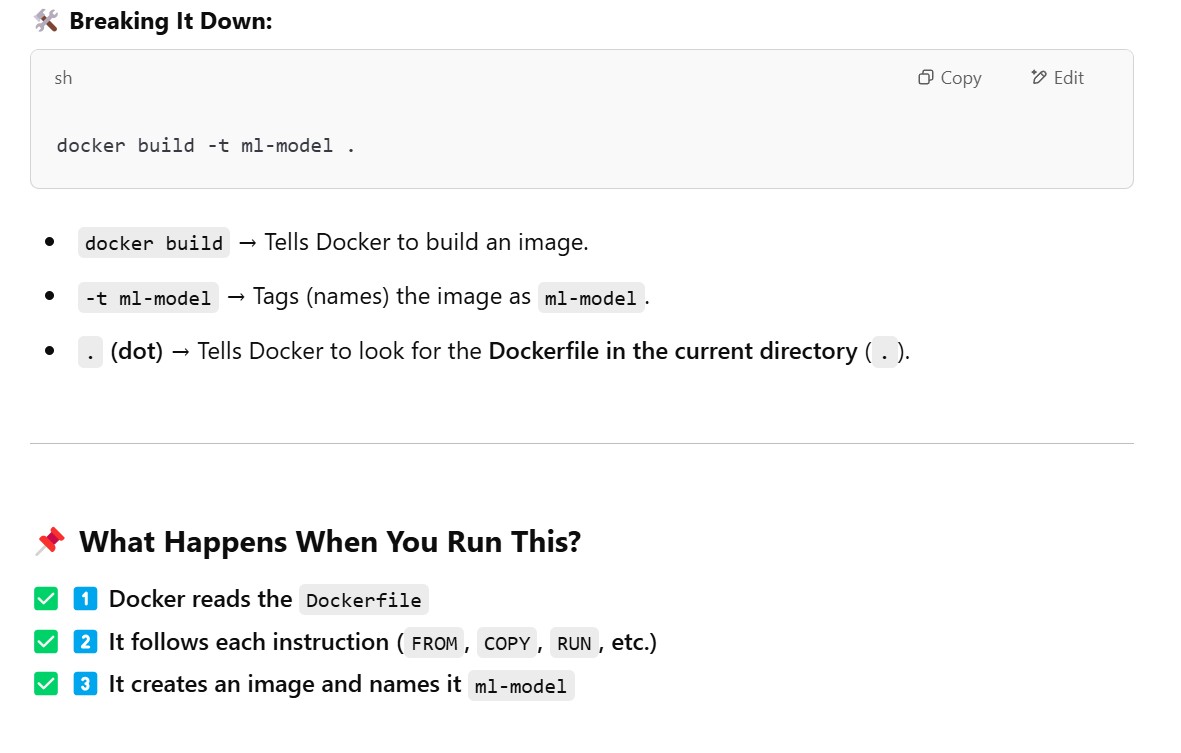Click the blue number 2 emoji
This screenshot has height=753, width=1181.
pyautogui.click(x=85, y=642)
